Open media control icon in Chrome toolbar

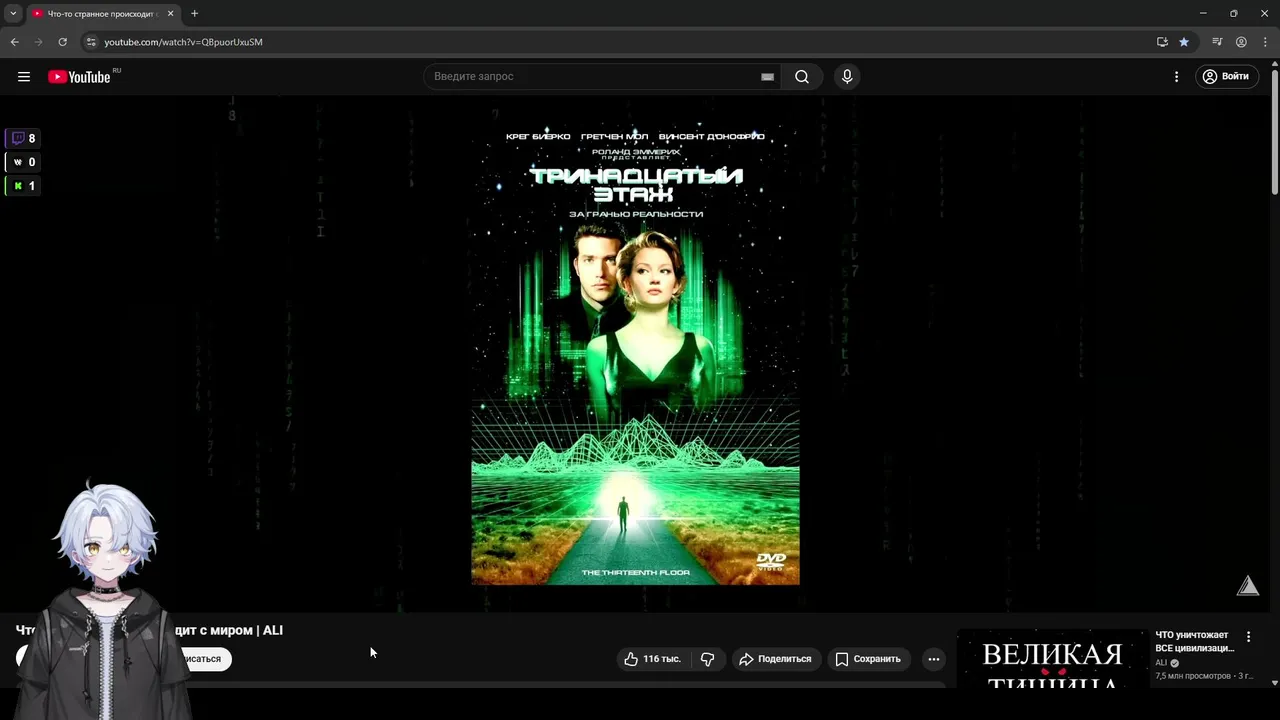1217,42
